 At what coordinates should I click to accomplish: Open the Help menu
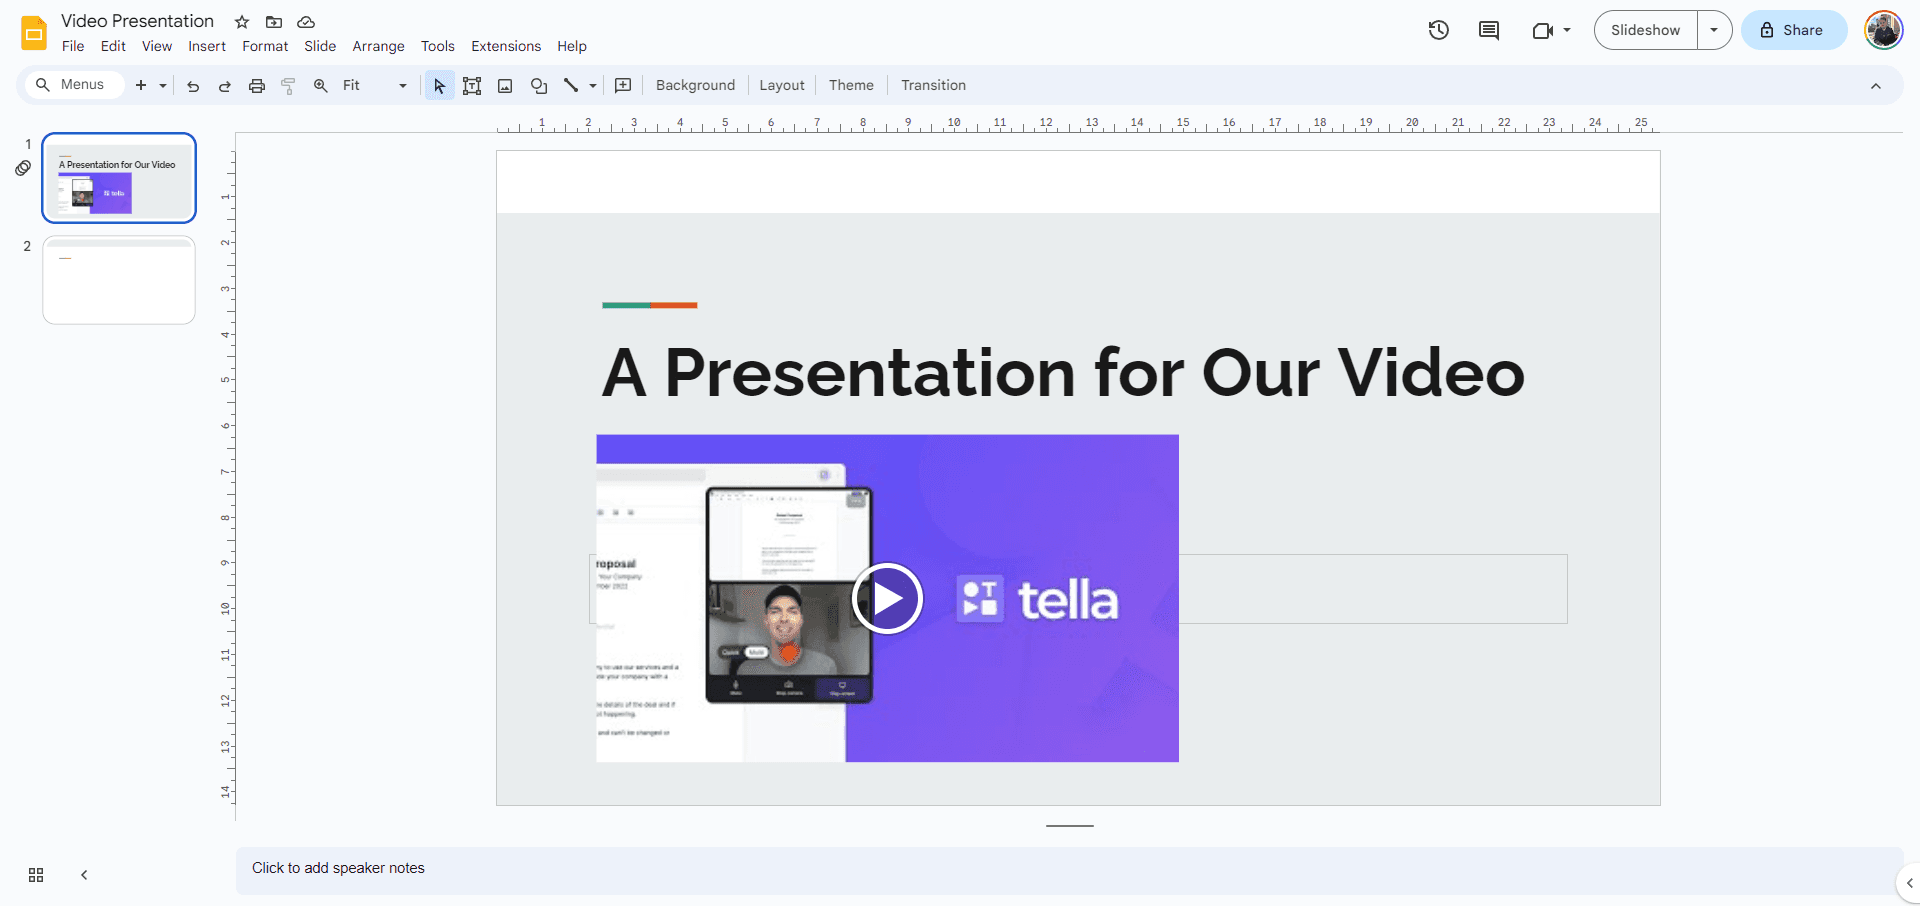[572, 46]
